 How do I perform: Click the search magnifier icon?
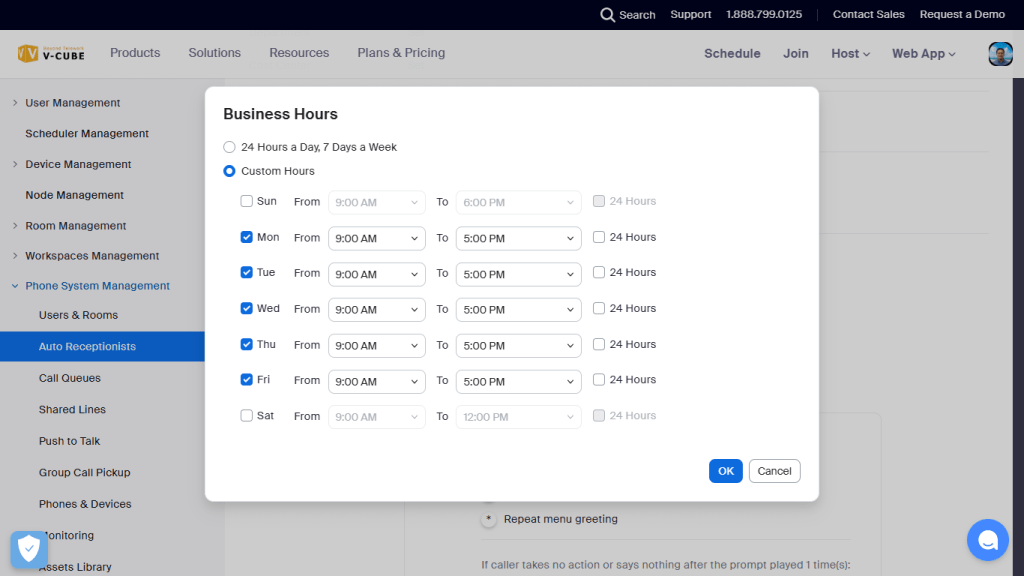pos(607,15)
